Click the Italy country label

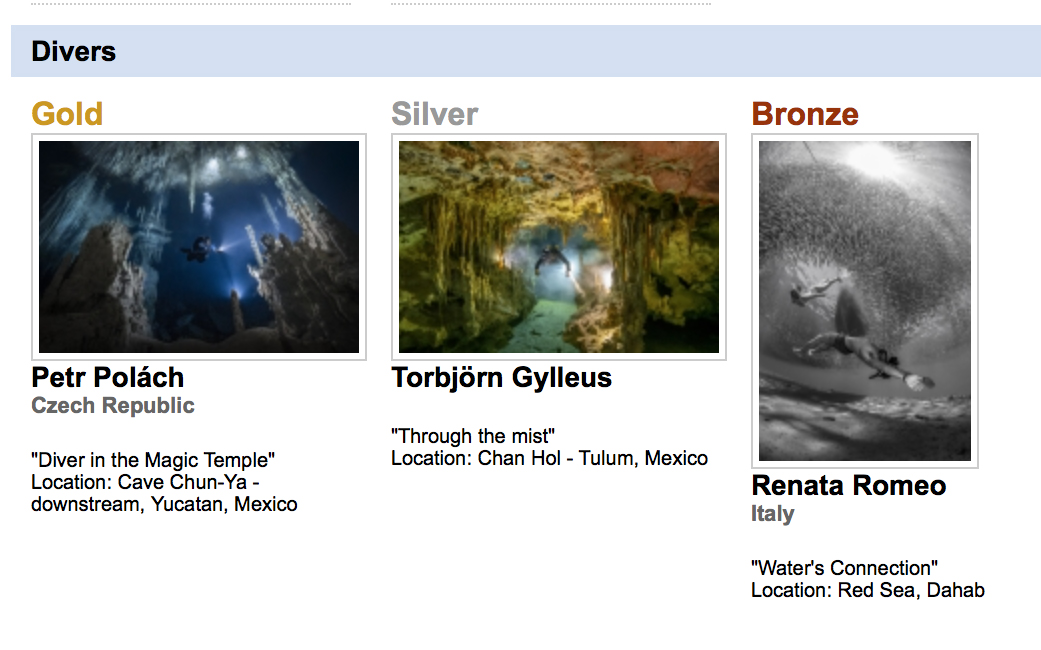(773, 514)
